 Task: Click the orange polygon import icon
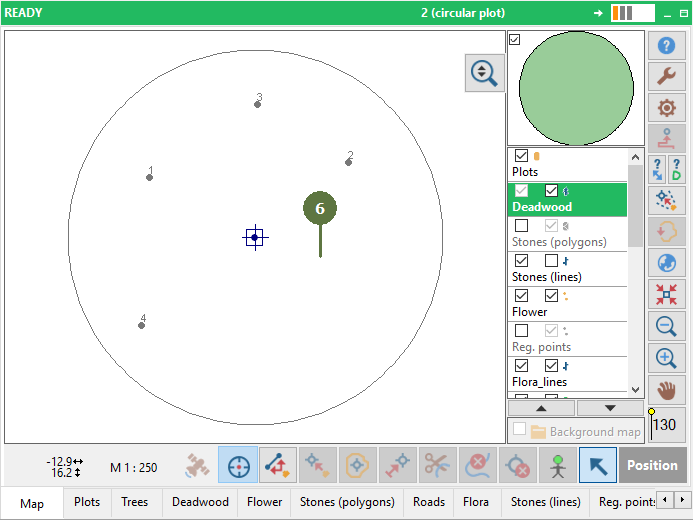click(666, 232)
